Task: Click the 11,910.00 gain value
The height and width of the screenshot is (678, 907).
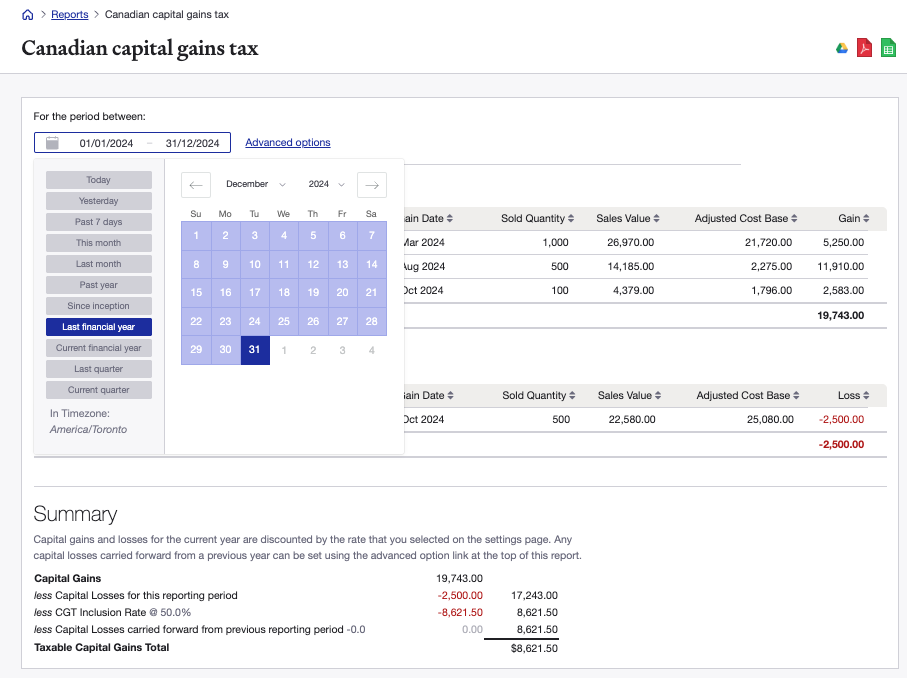Action: pos(840,267)
